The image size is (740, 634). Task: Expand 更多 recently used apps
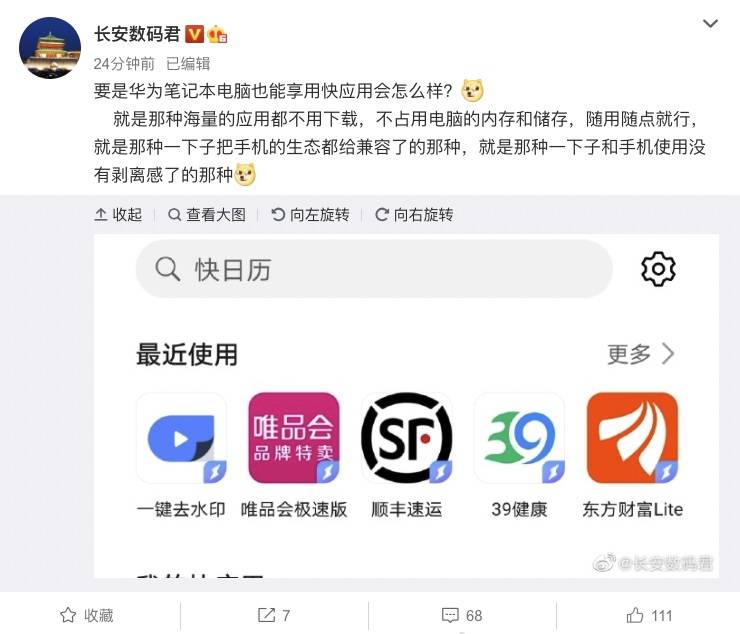[640, 354]
